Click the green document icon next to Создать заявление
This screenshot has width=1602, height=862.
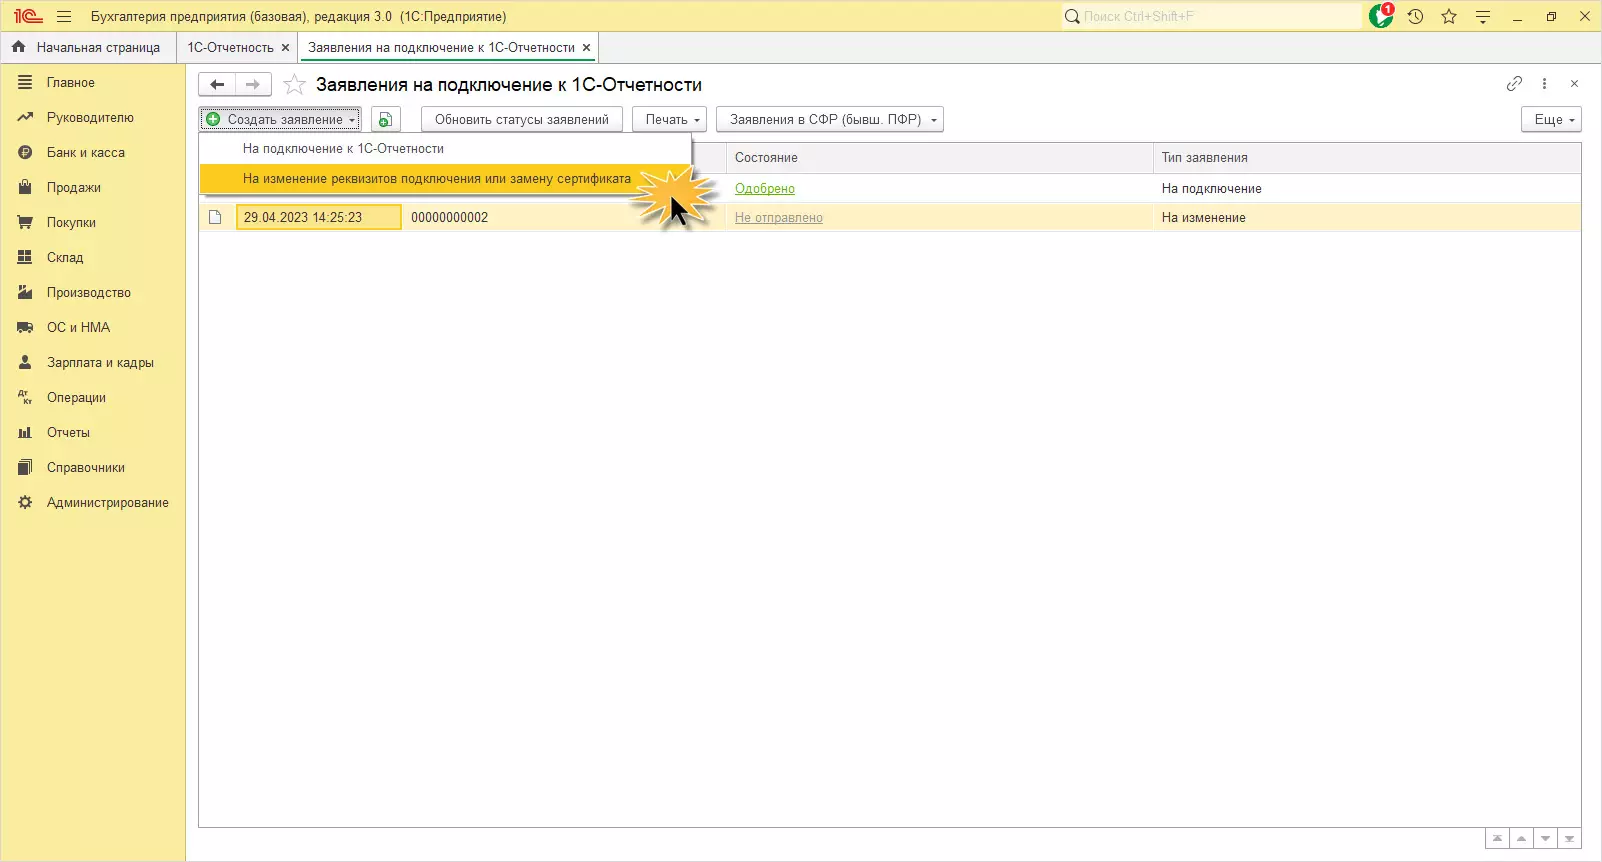pos(385,119)
